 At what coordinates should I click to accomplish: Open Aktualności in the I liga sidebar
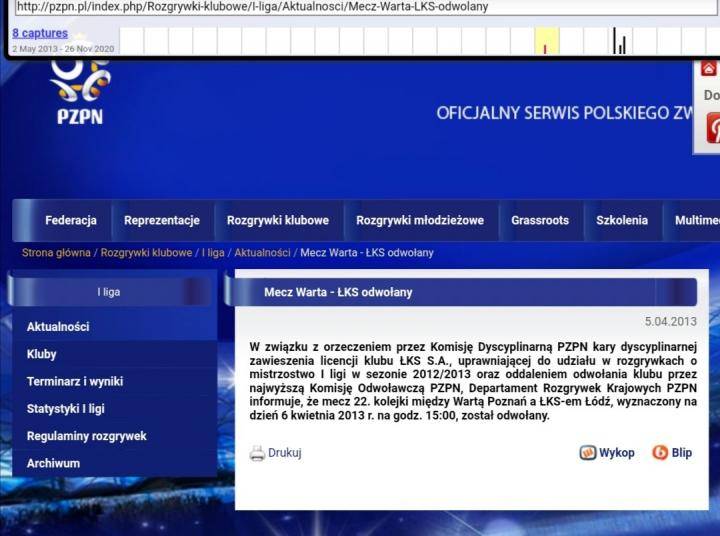58,327
